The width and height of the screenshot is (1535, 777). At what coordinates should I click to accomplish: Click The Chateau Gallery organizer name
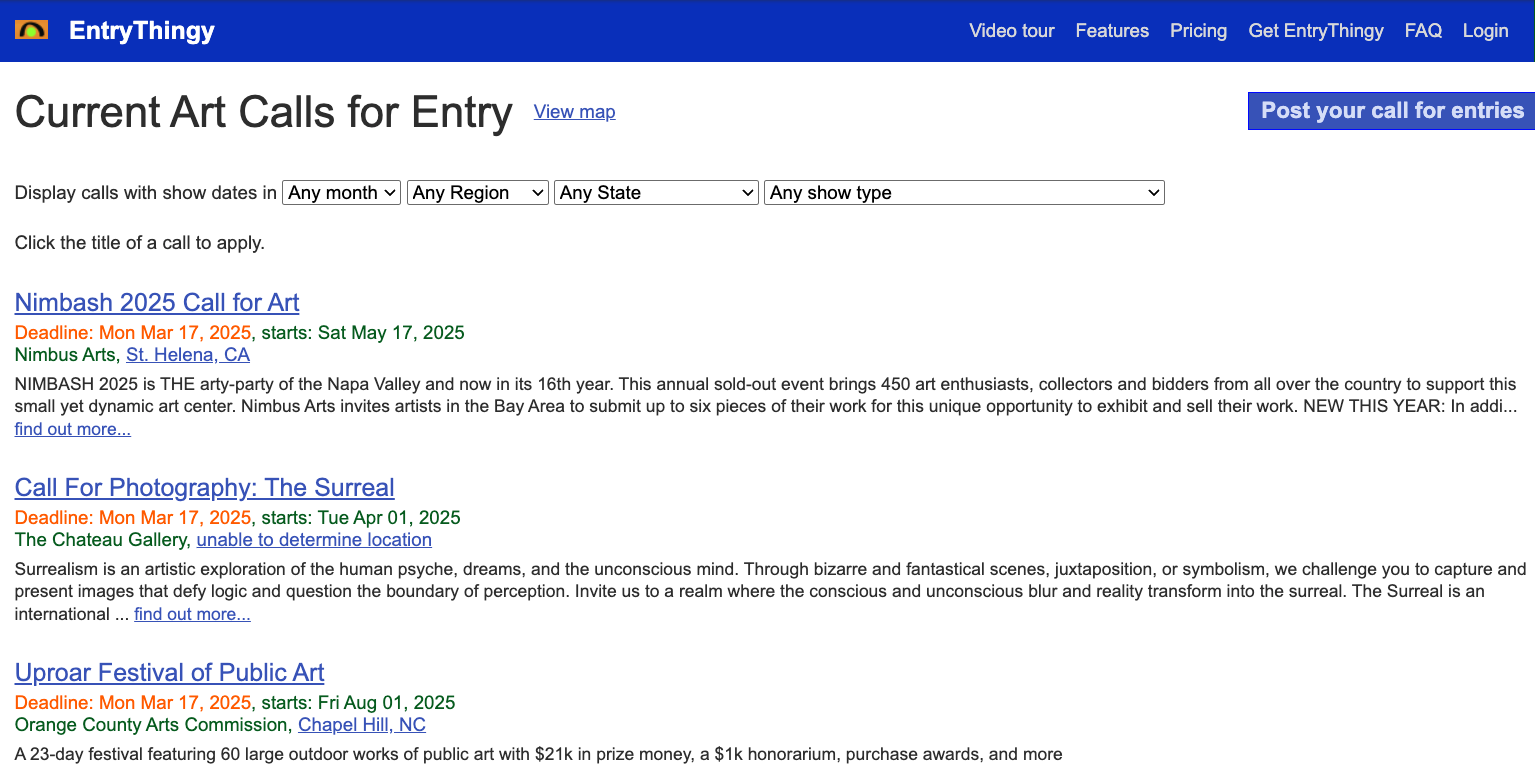(x=101, y=540)
